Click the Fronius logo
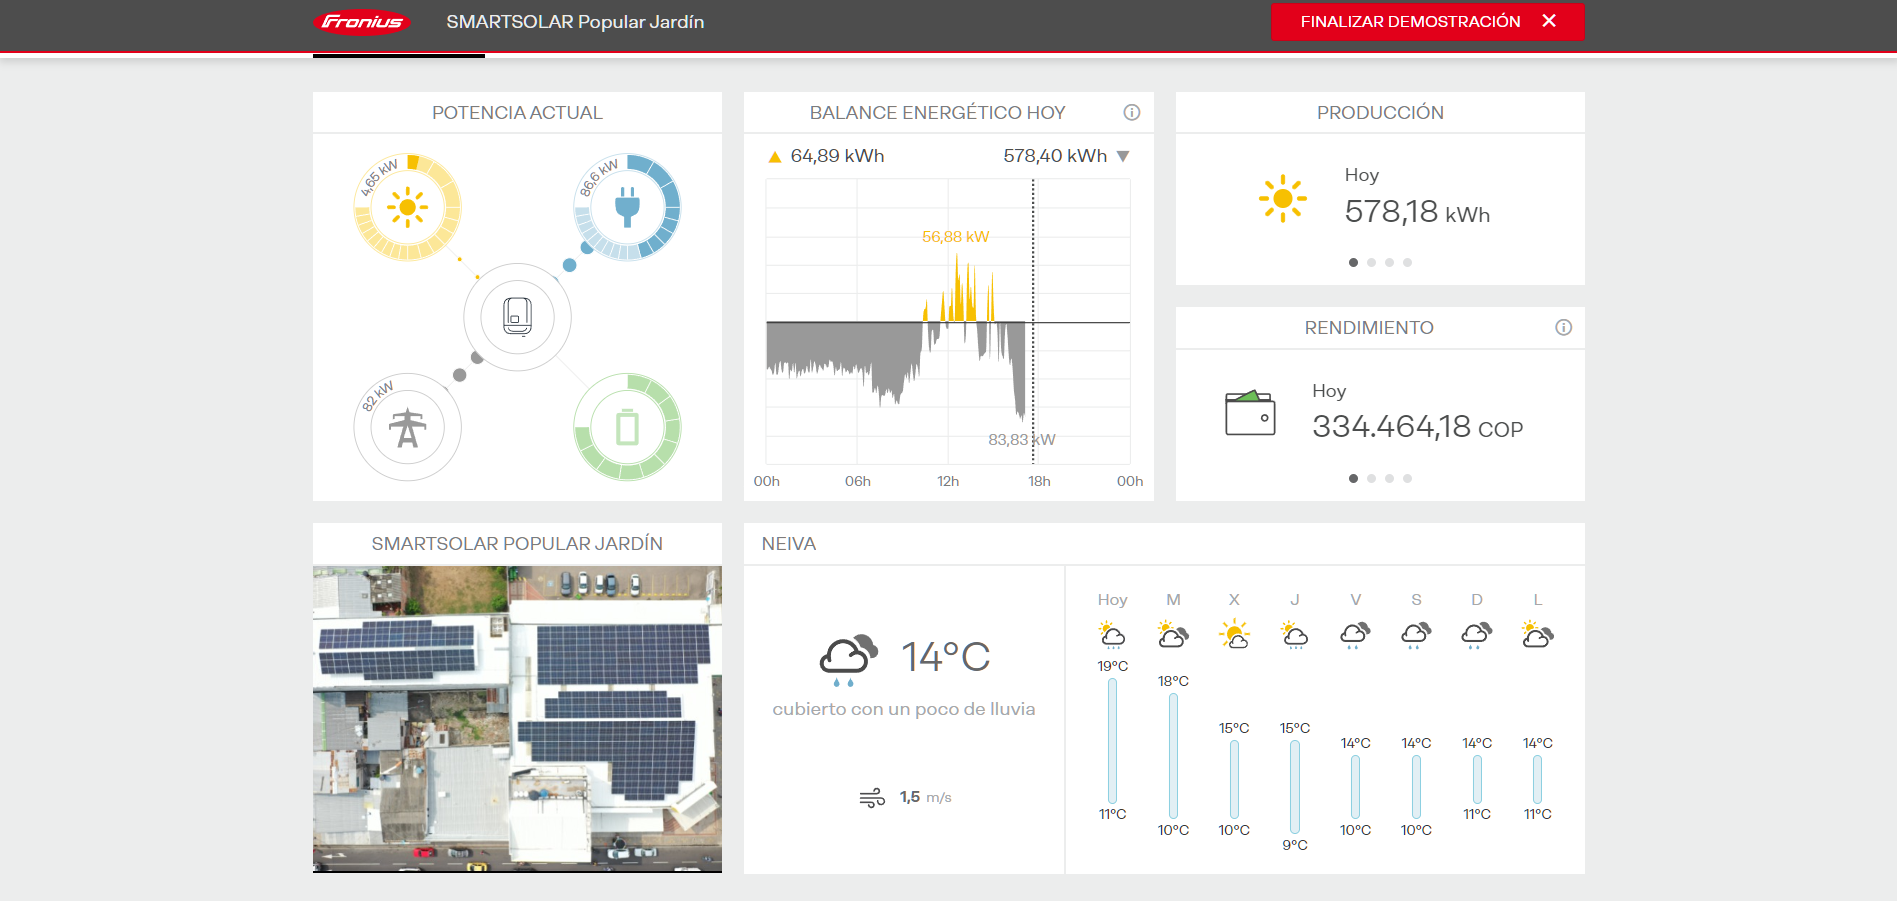 coord(362,22)
